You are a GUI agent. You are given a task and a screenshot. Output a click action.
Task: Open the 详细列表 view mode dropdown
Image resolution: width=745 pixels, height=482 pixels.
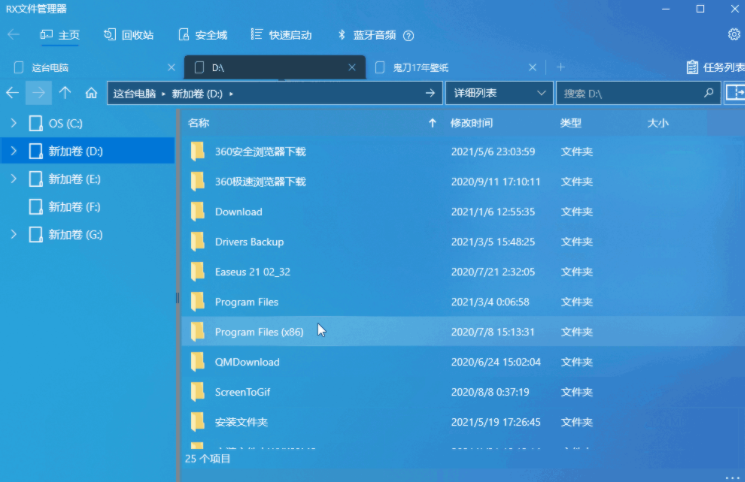pos(499,93)
